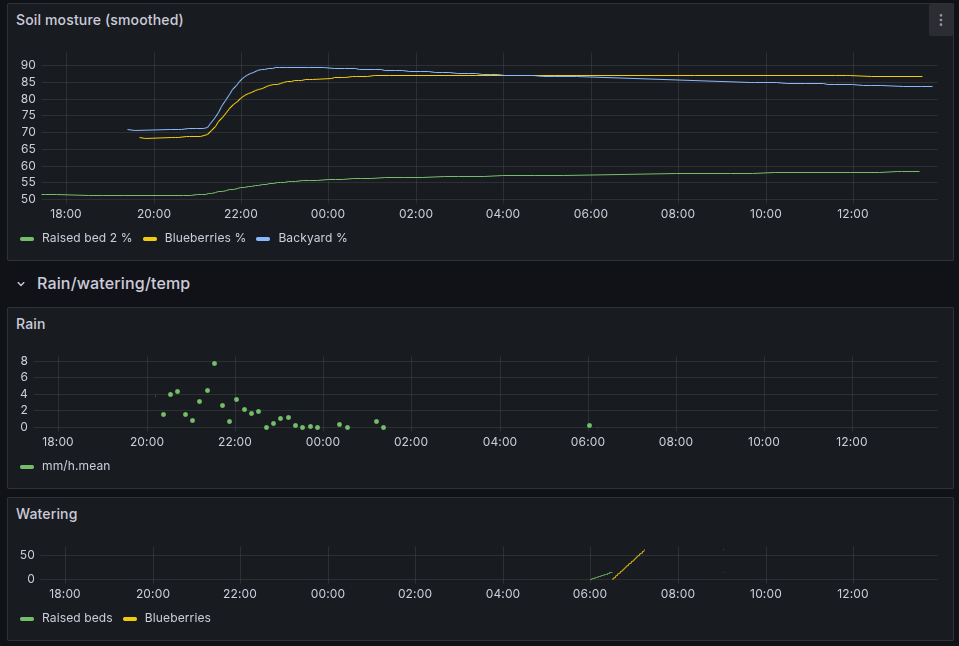Click the isolated rain data point at 06:00
959x646 pixels.
[x=590, y=425]
